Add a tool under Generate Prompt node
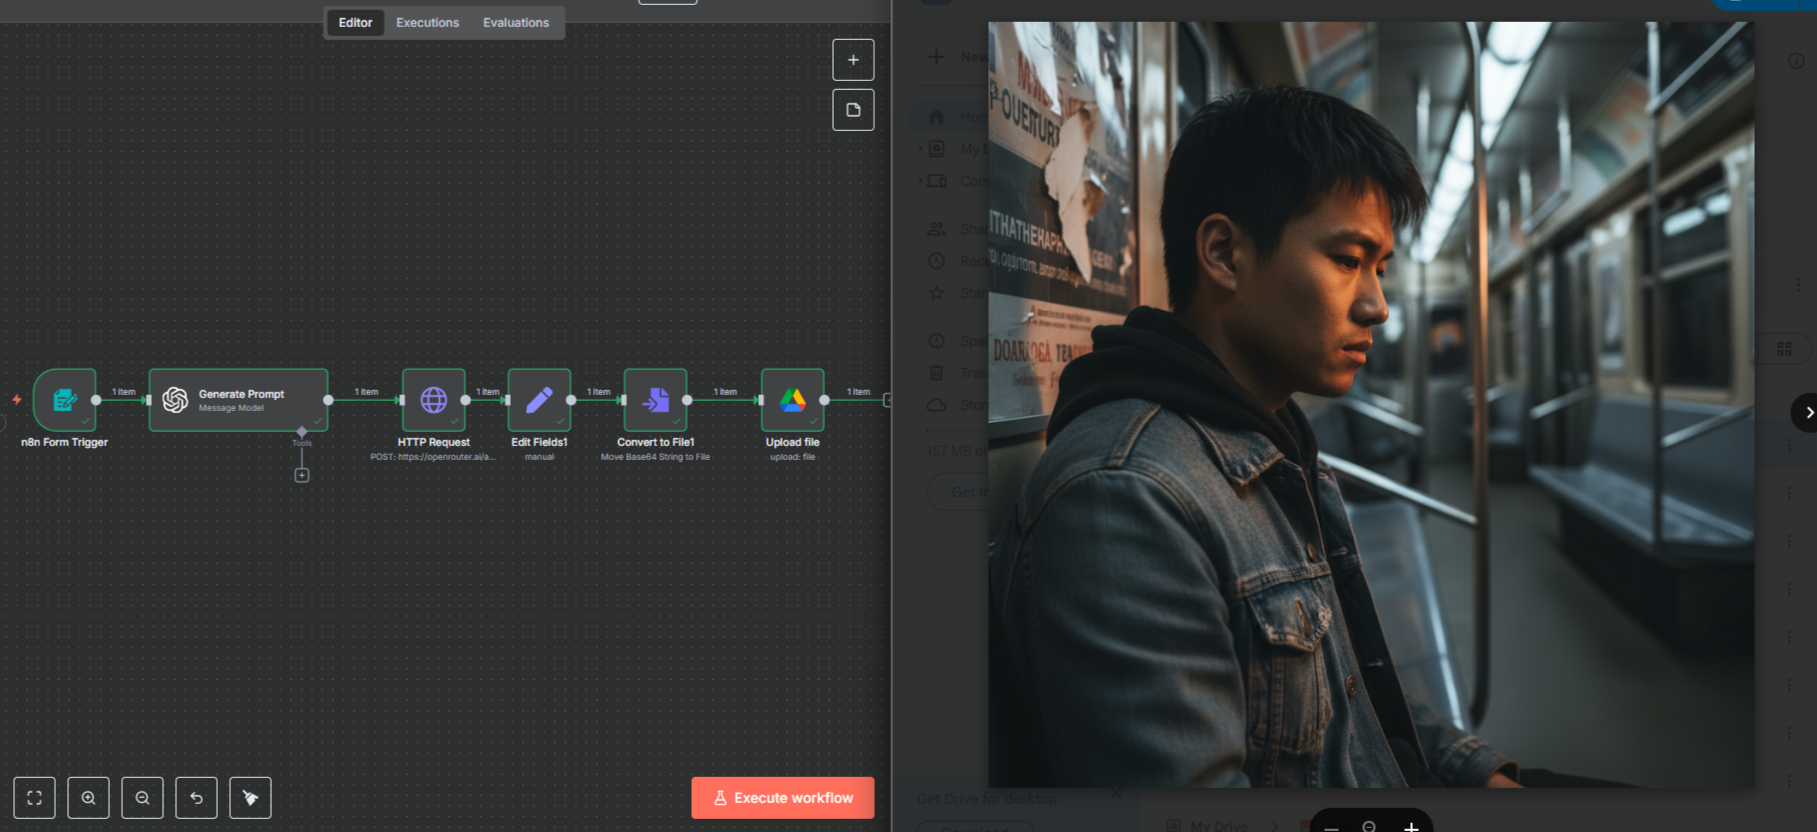 [x=302, y=475]
